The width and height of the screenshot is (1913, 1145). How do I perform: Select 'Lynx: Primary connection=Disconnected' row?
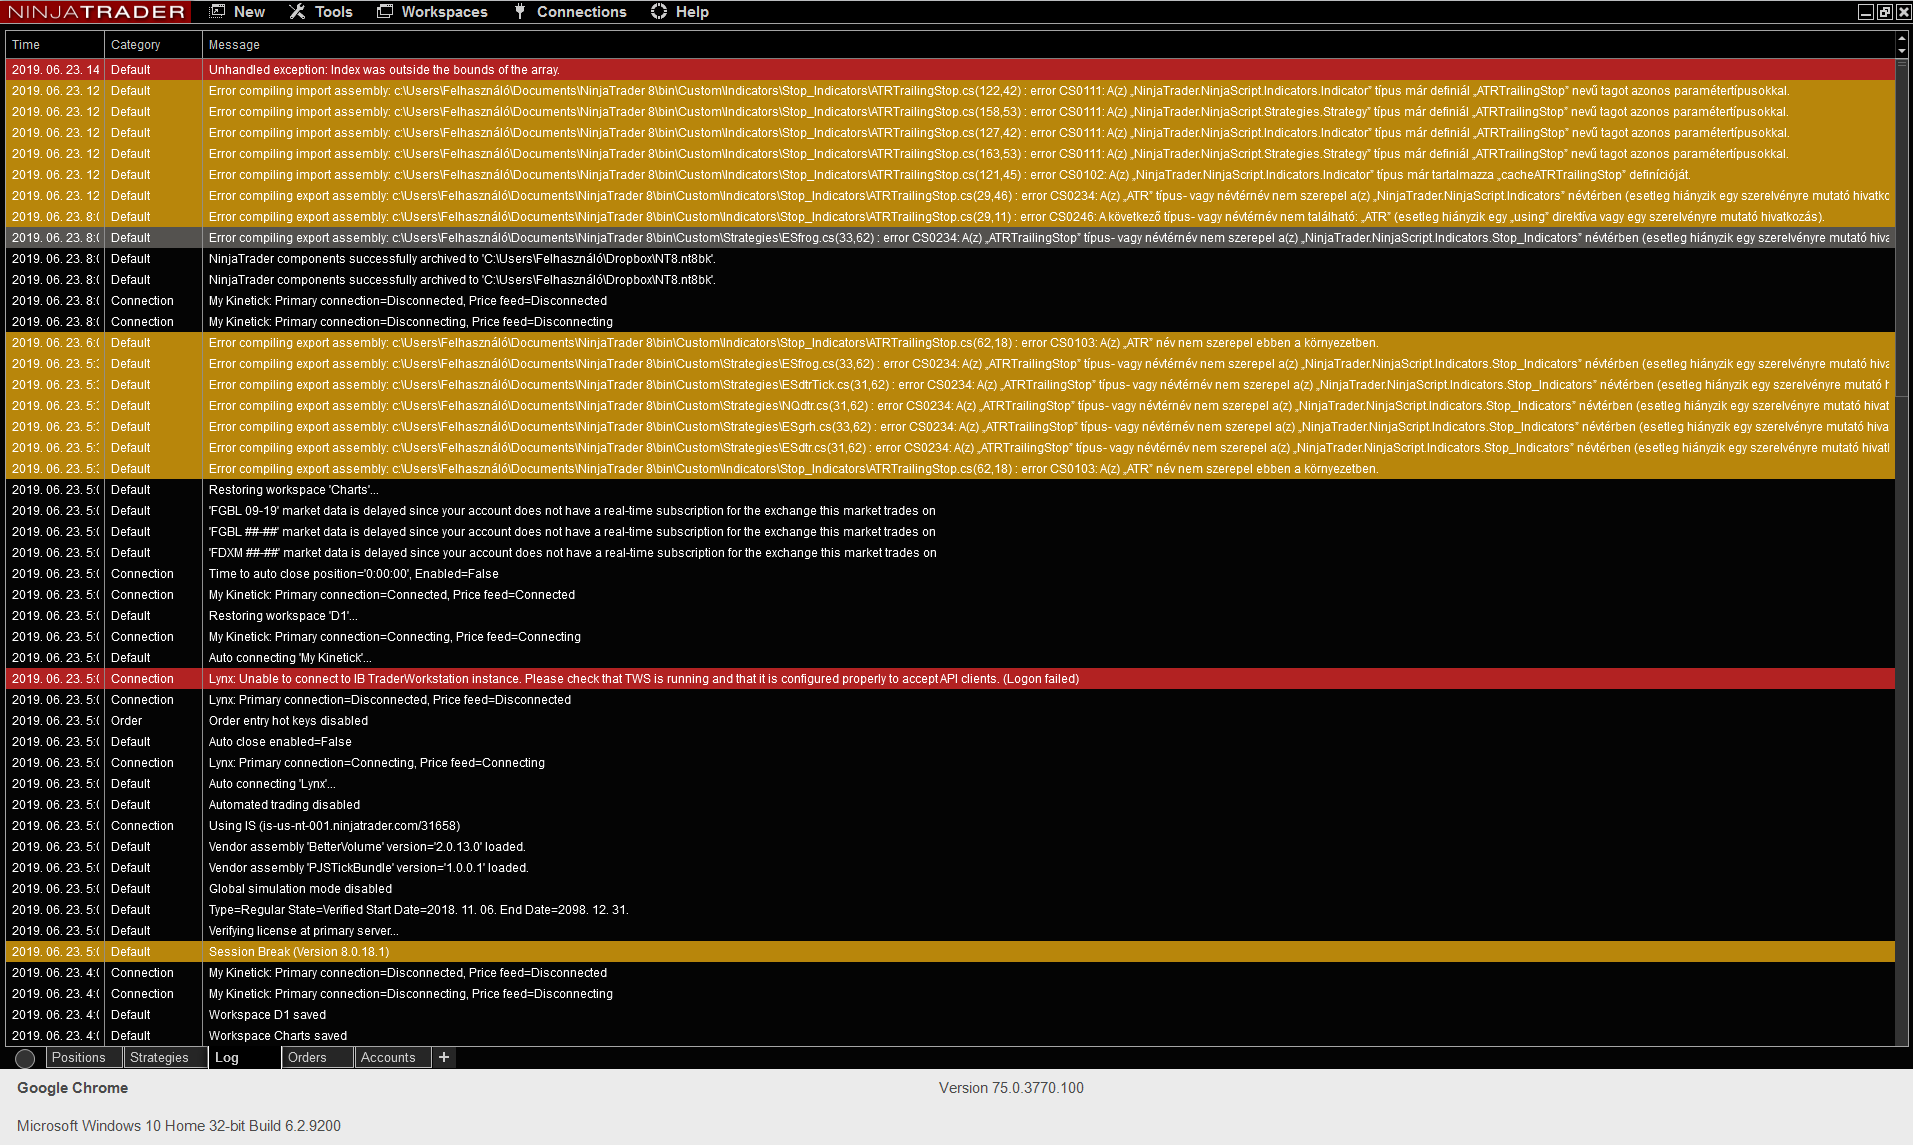click(x=950, y=700)
